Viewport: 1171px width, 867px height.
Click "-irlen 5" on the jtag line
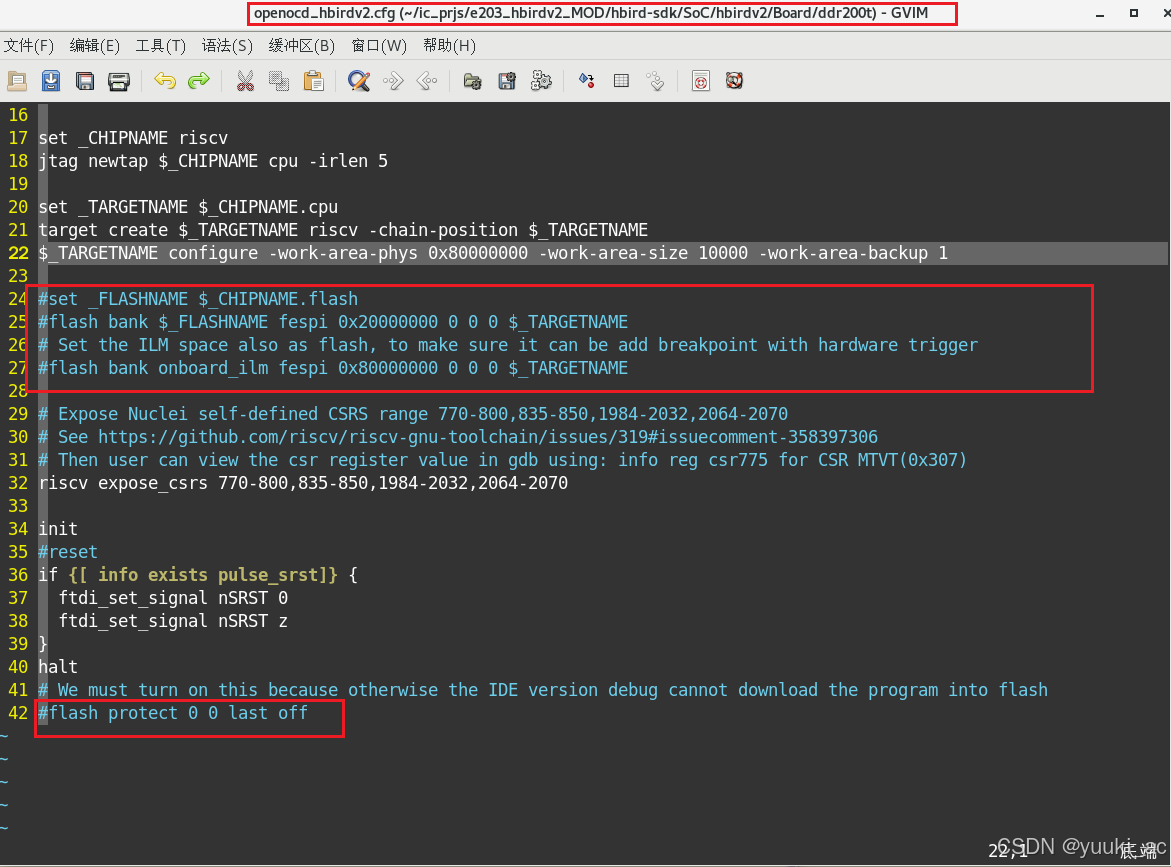click(x=348, y=161)
